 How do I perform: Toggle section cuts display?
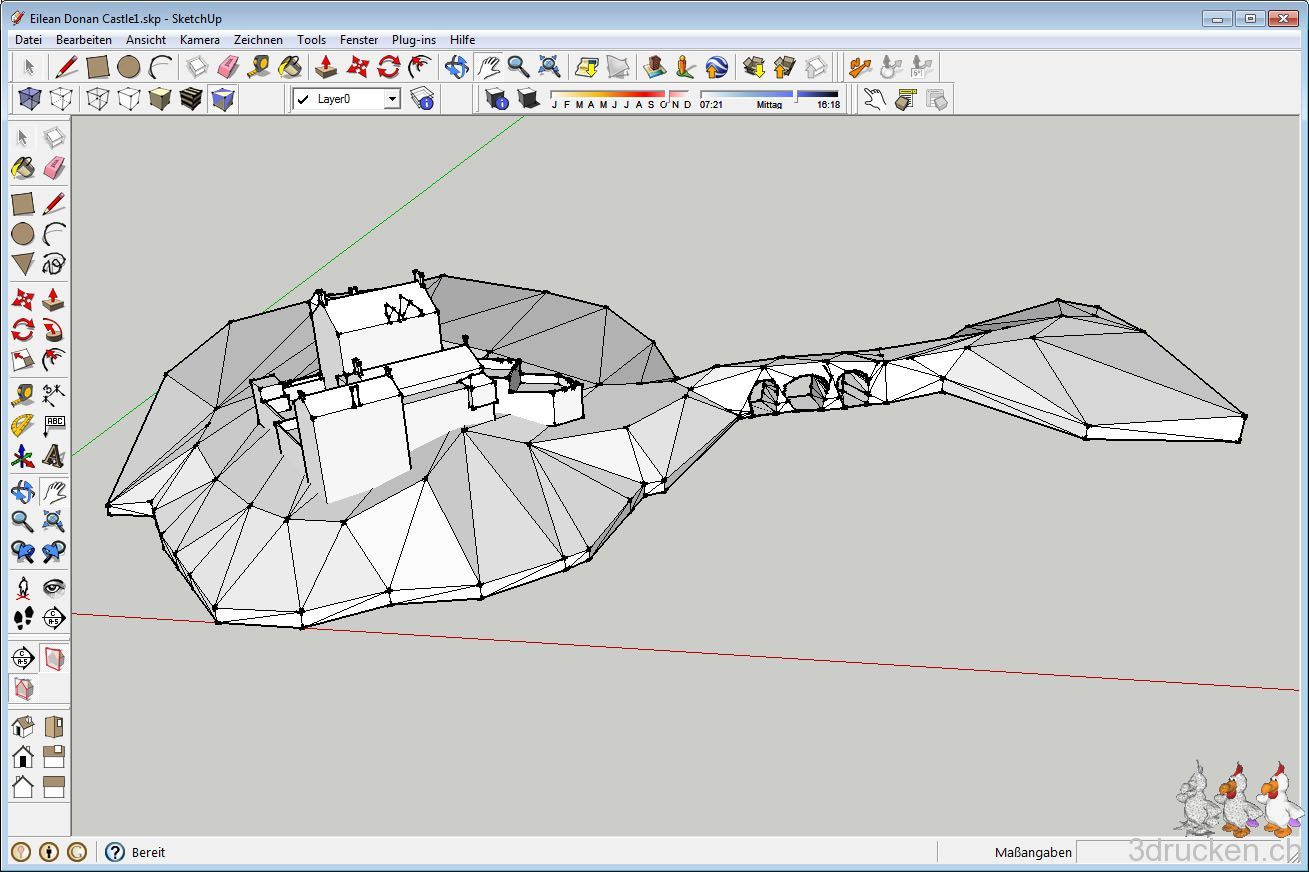click(x=22, y=689)
